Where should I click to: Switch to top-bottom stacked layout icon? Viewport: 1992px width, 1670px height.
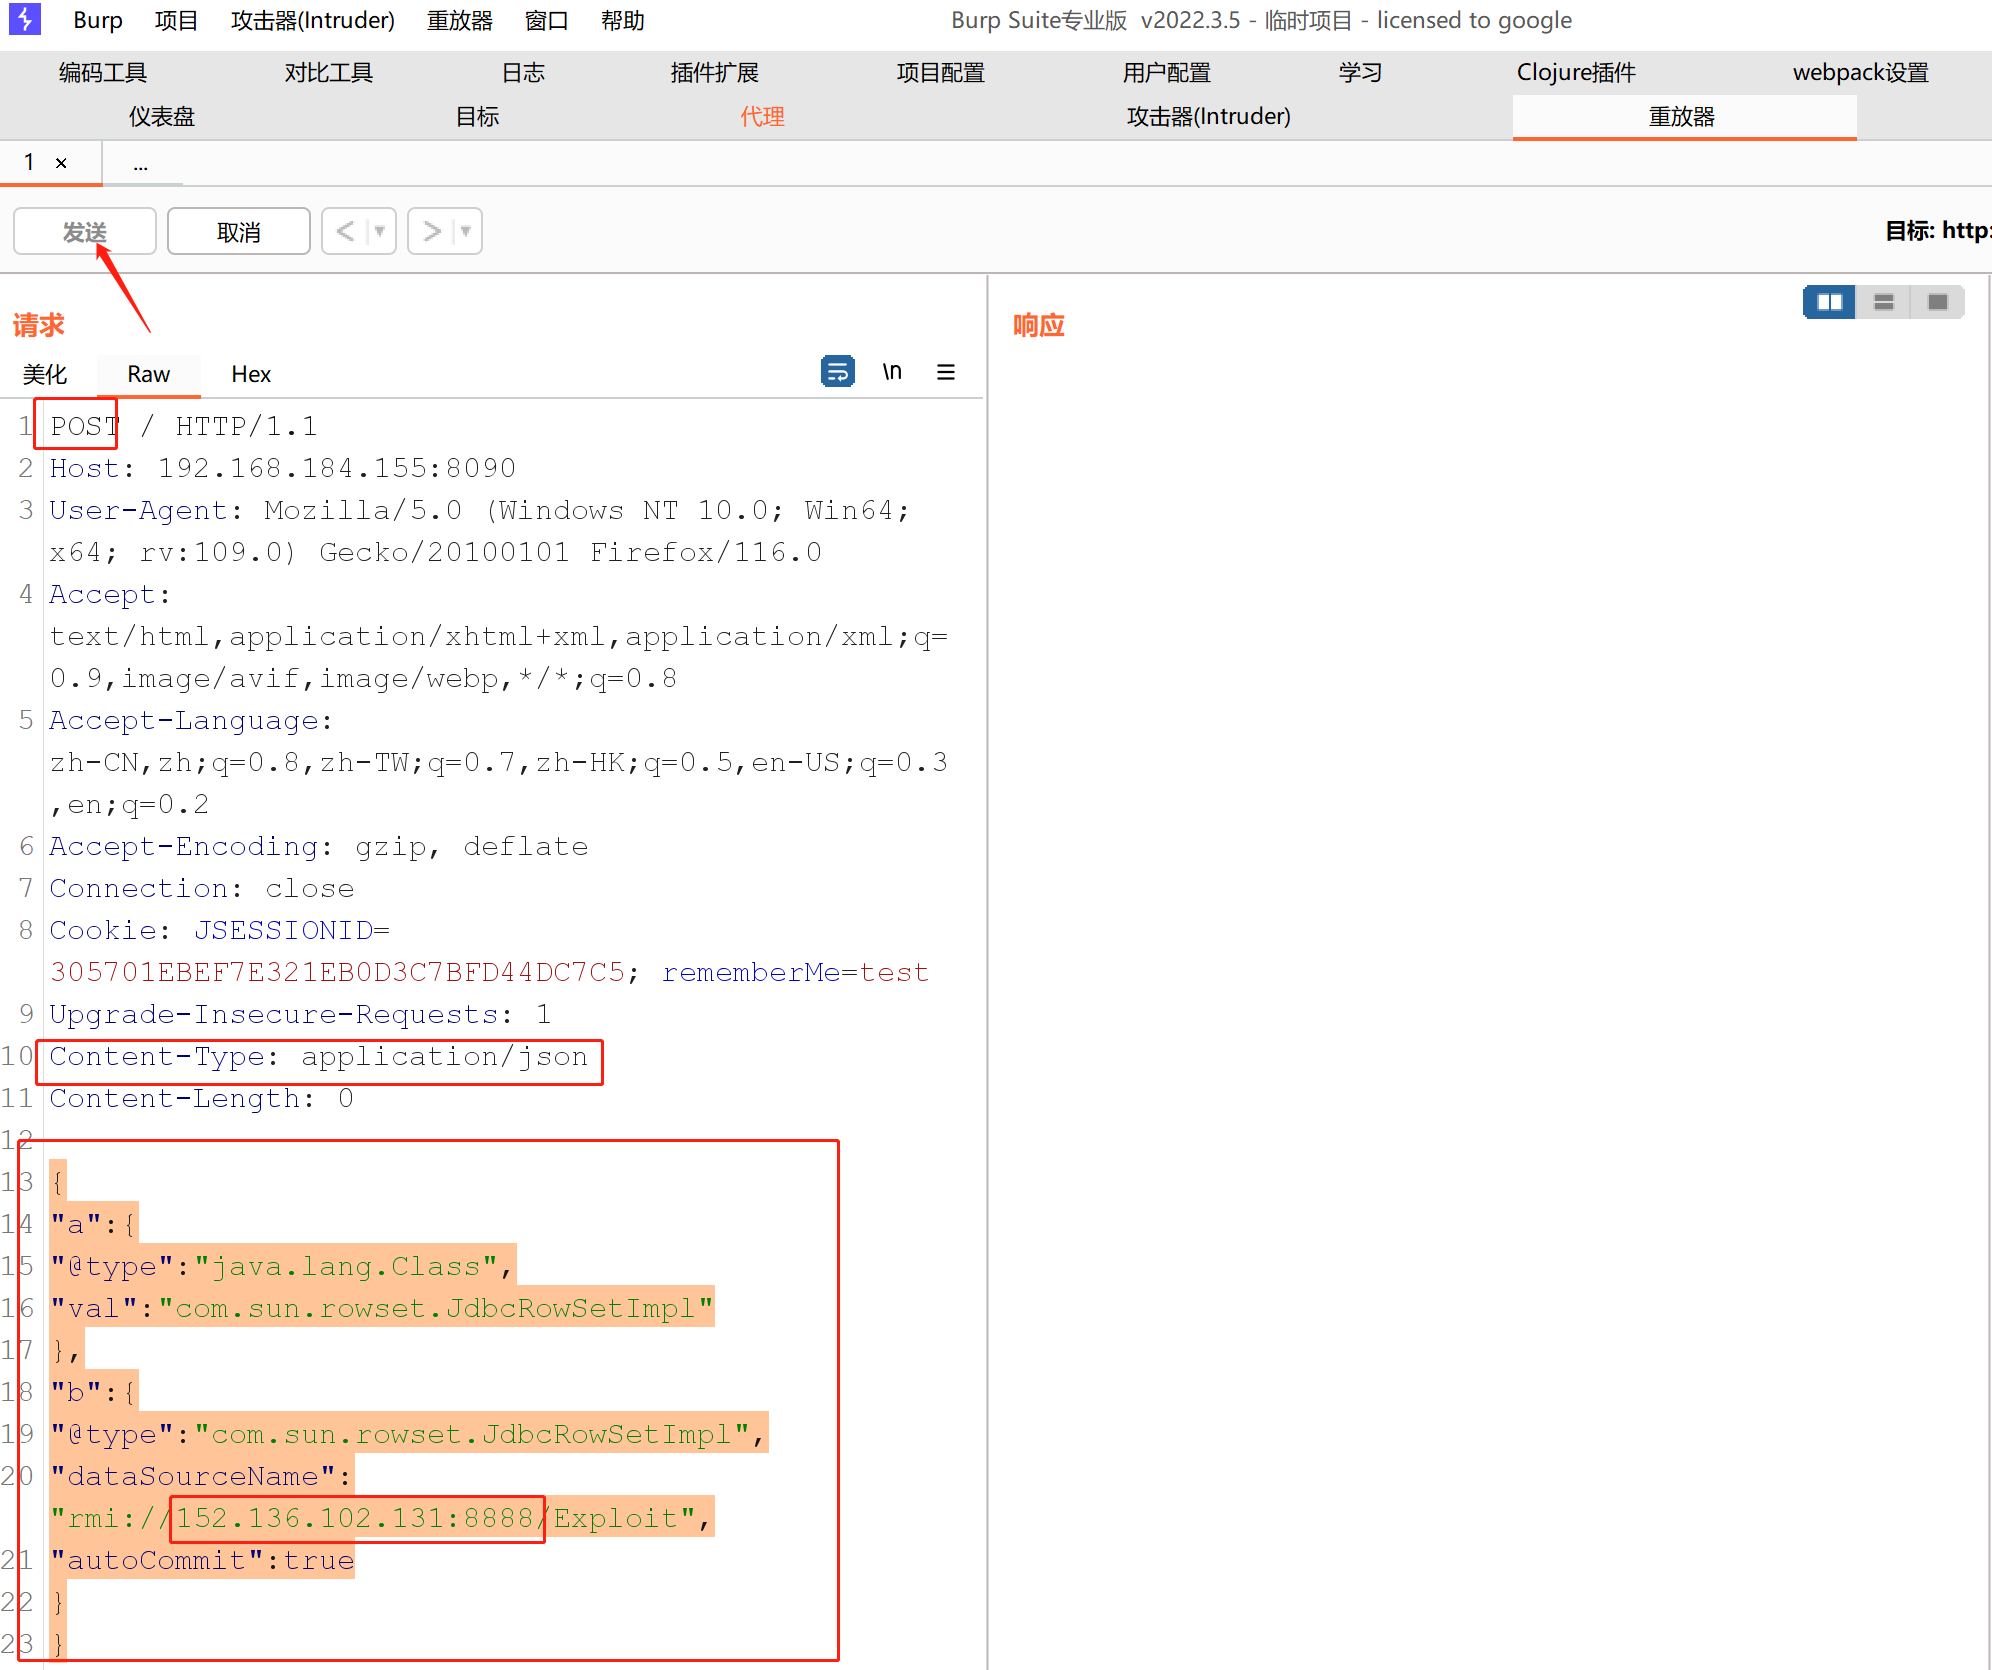coord(1883,302)
